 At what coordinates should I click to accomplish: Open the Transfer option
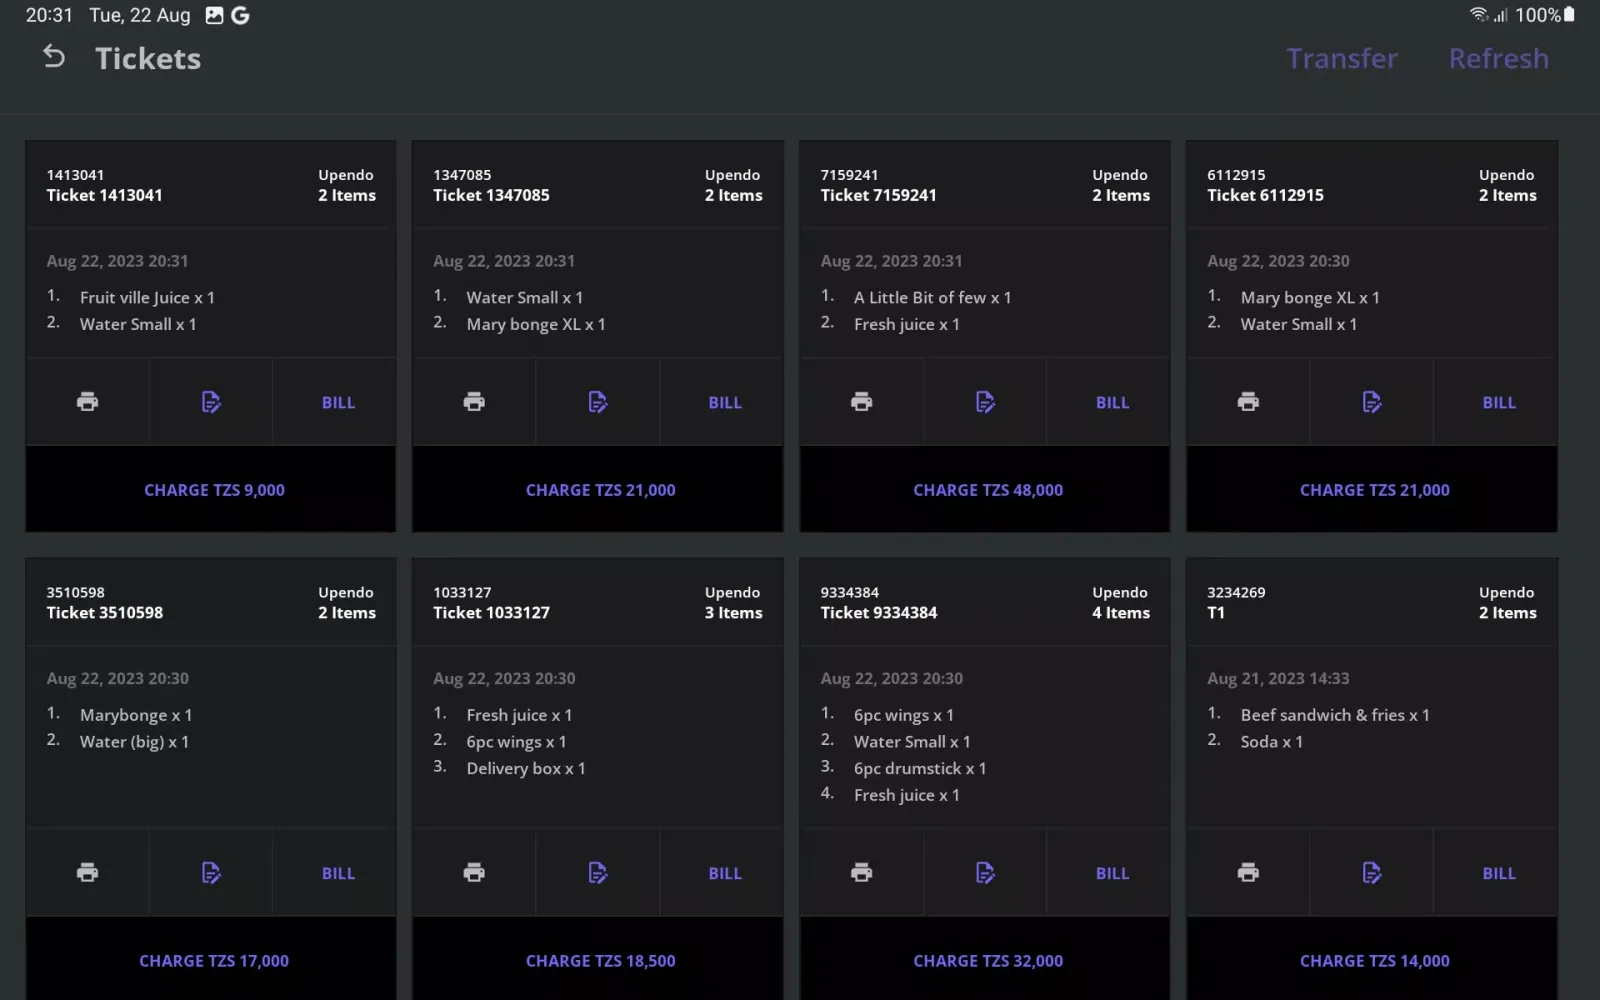[x=1342, y=59]
